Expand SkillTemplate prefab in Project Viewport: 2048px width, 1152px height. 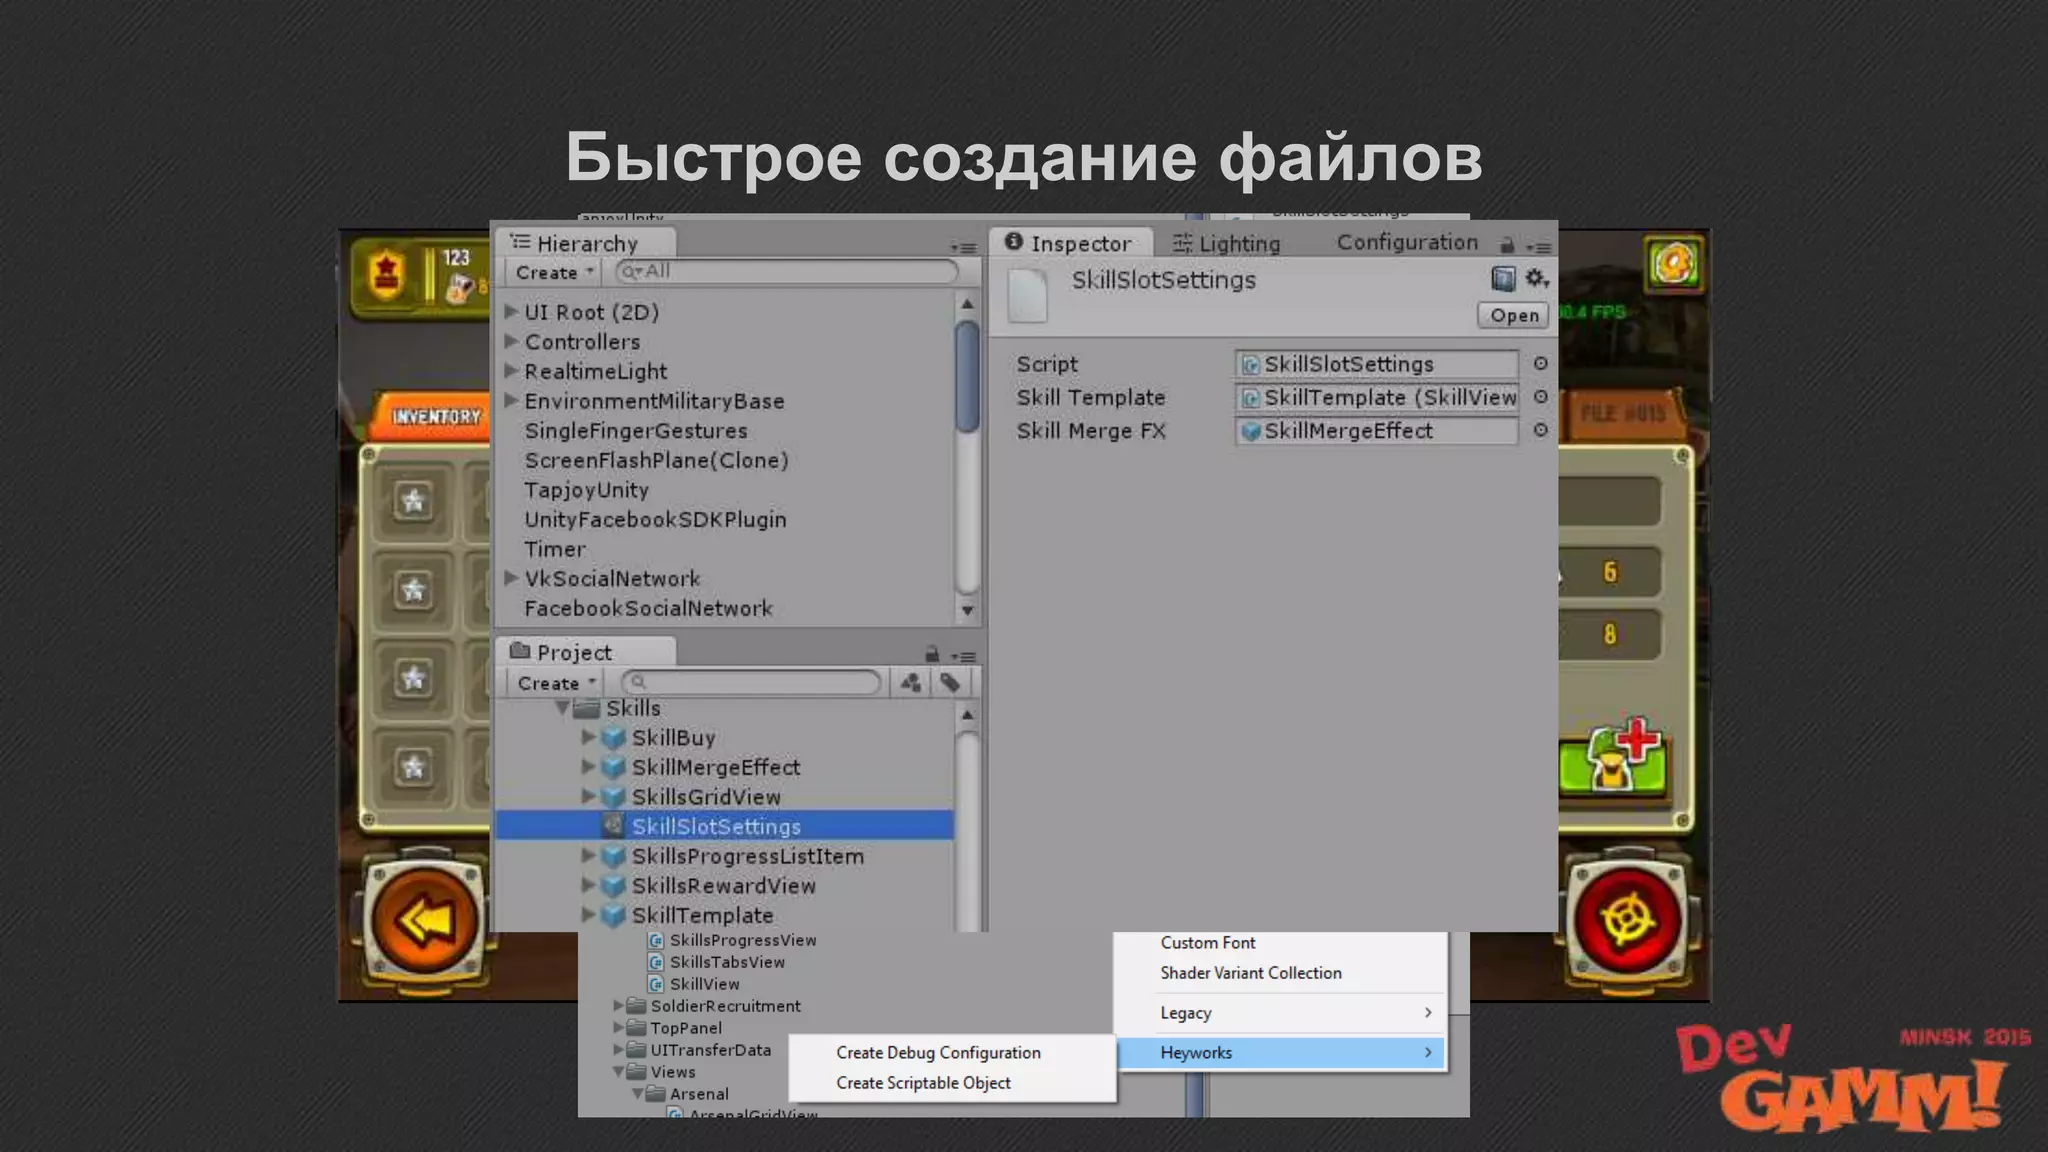click(x=588, y=915)
